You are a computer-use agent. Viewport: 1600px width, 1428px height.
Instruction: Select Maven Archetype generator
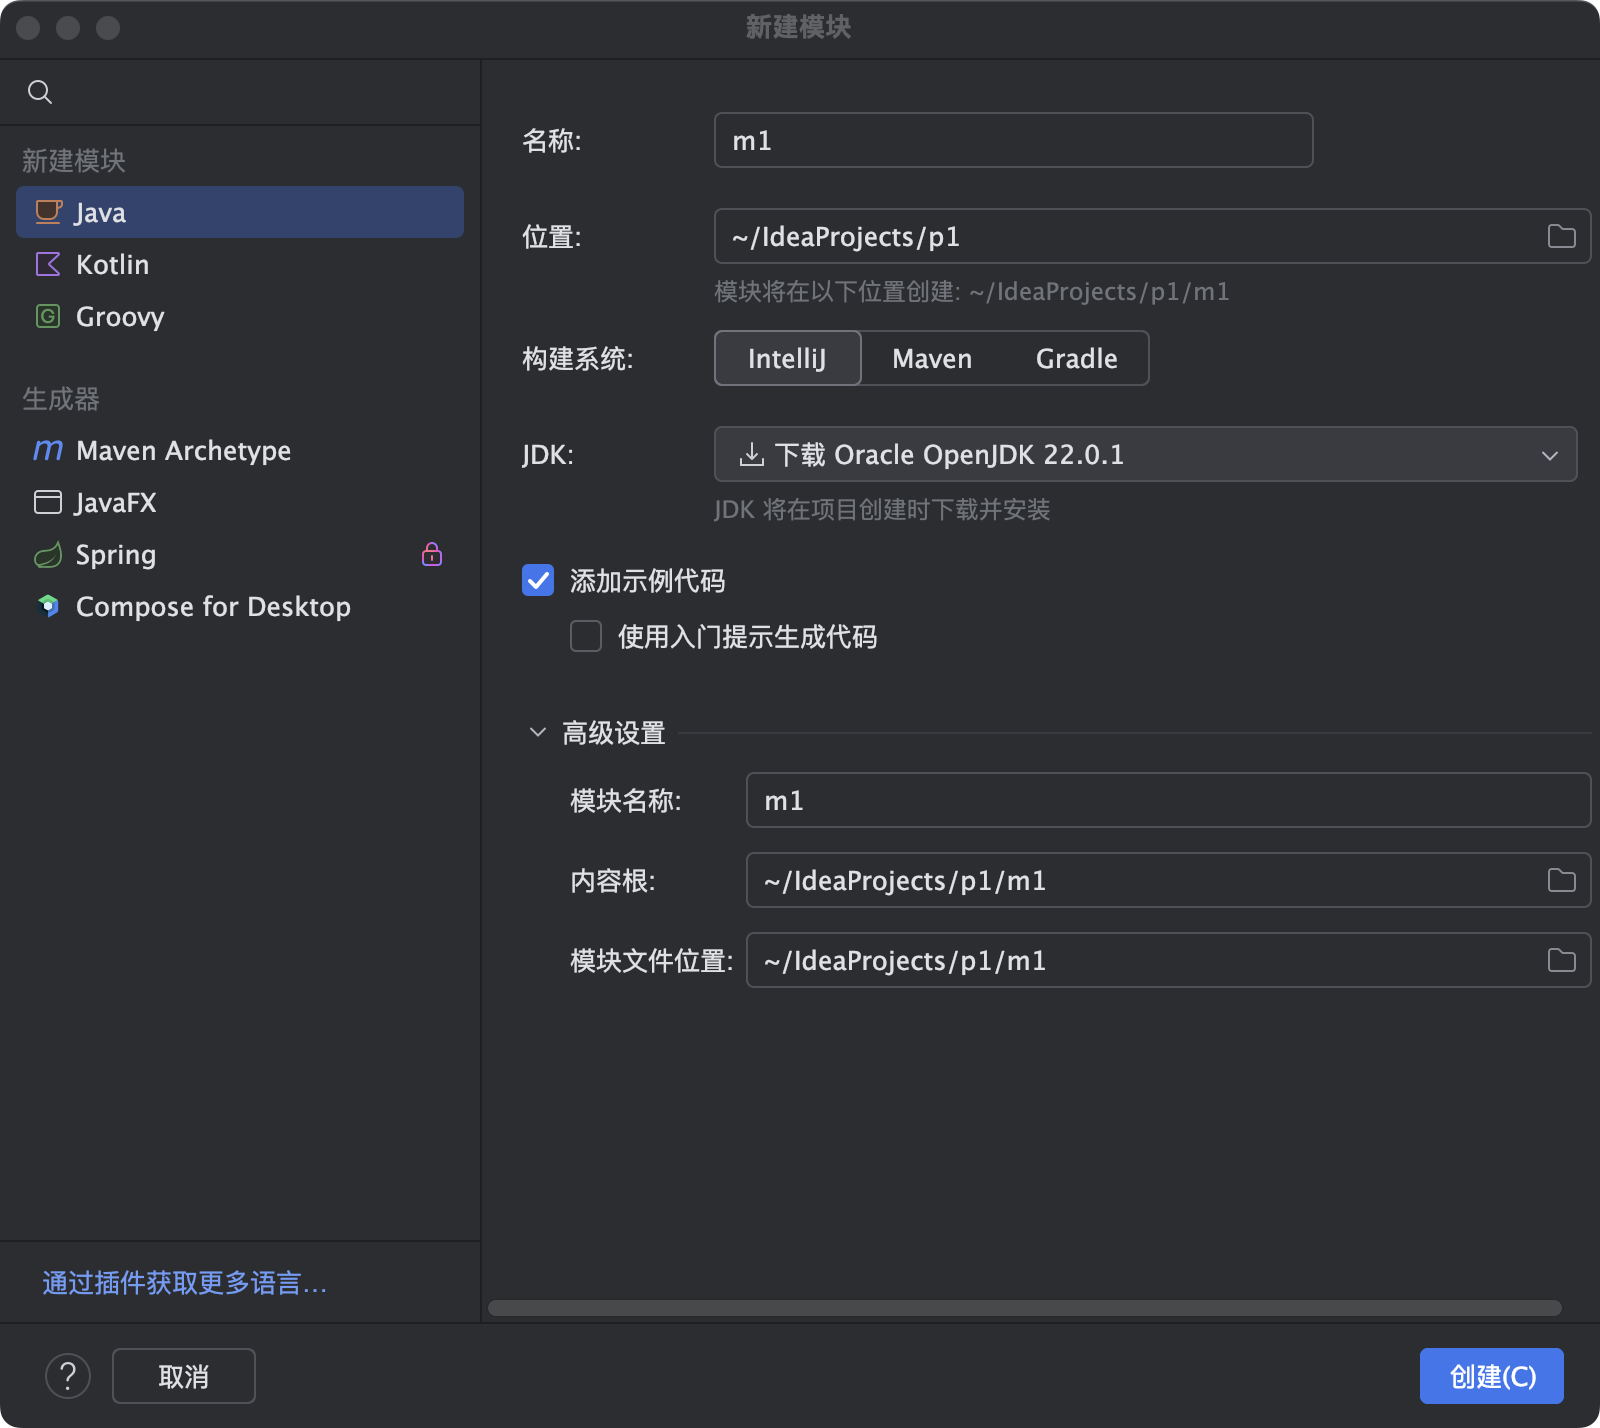pos(240,450)
